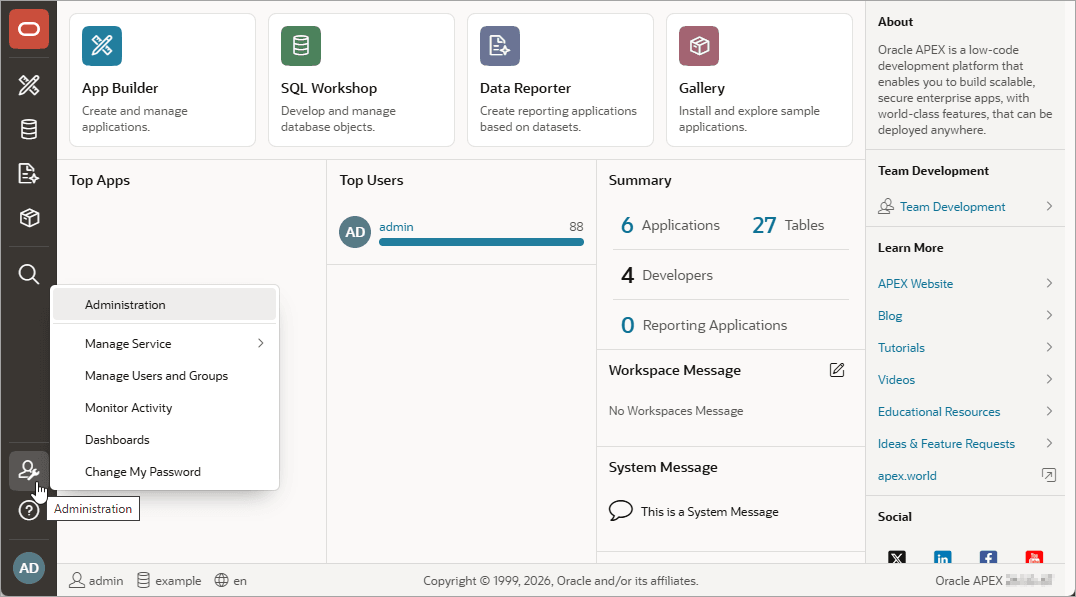This screenshot has width=1076, height=597.
Task: Click the sidebar search magnifier icon
Action: (x=29, y=274)
